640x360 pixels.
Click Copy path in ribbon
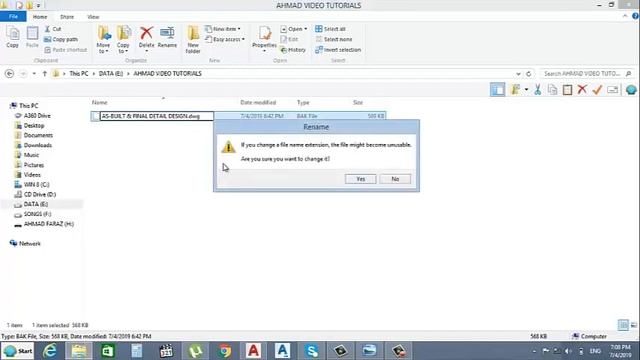point(61,39)
